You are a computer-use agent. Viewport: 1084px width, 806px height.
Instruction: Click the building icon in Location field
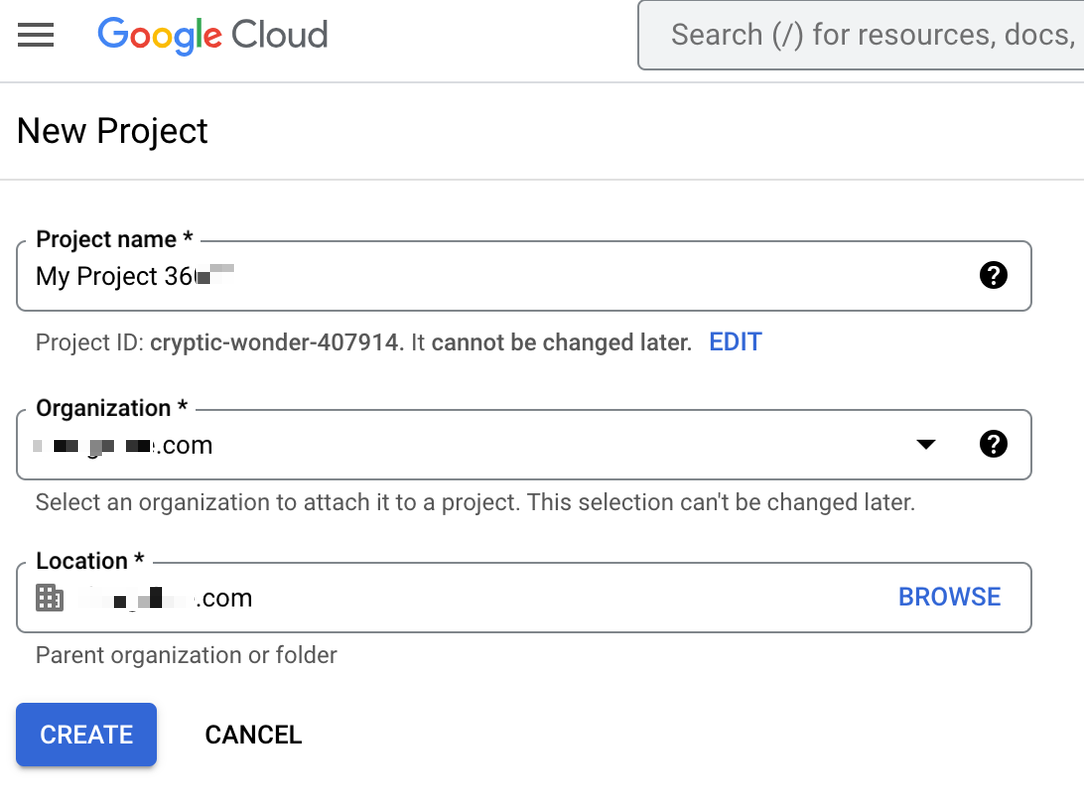coord(49,598)
